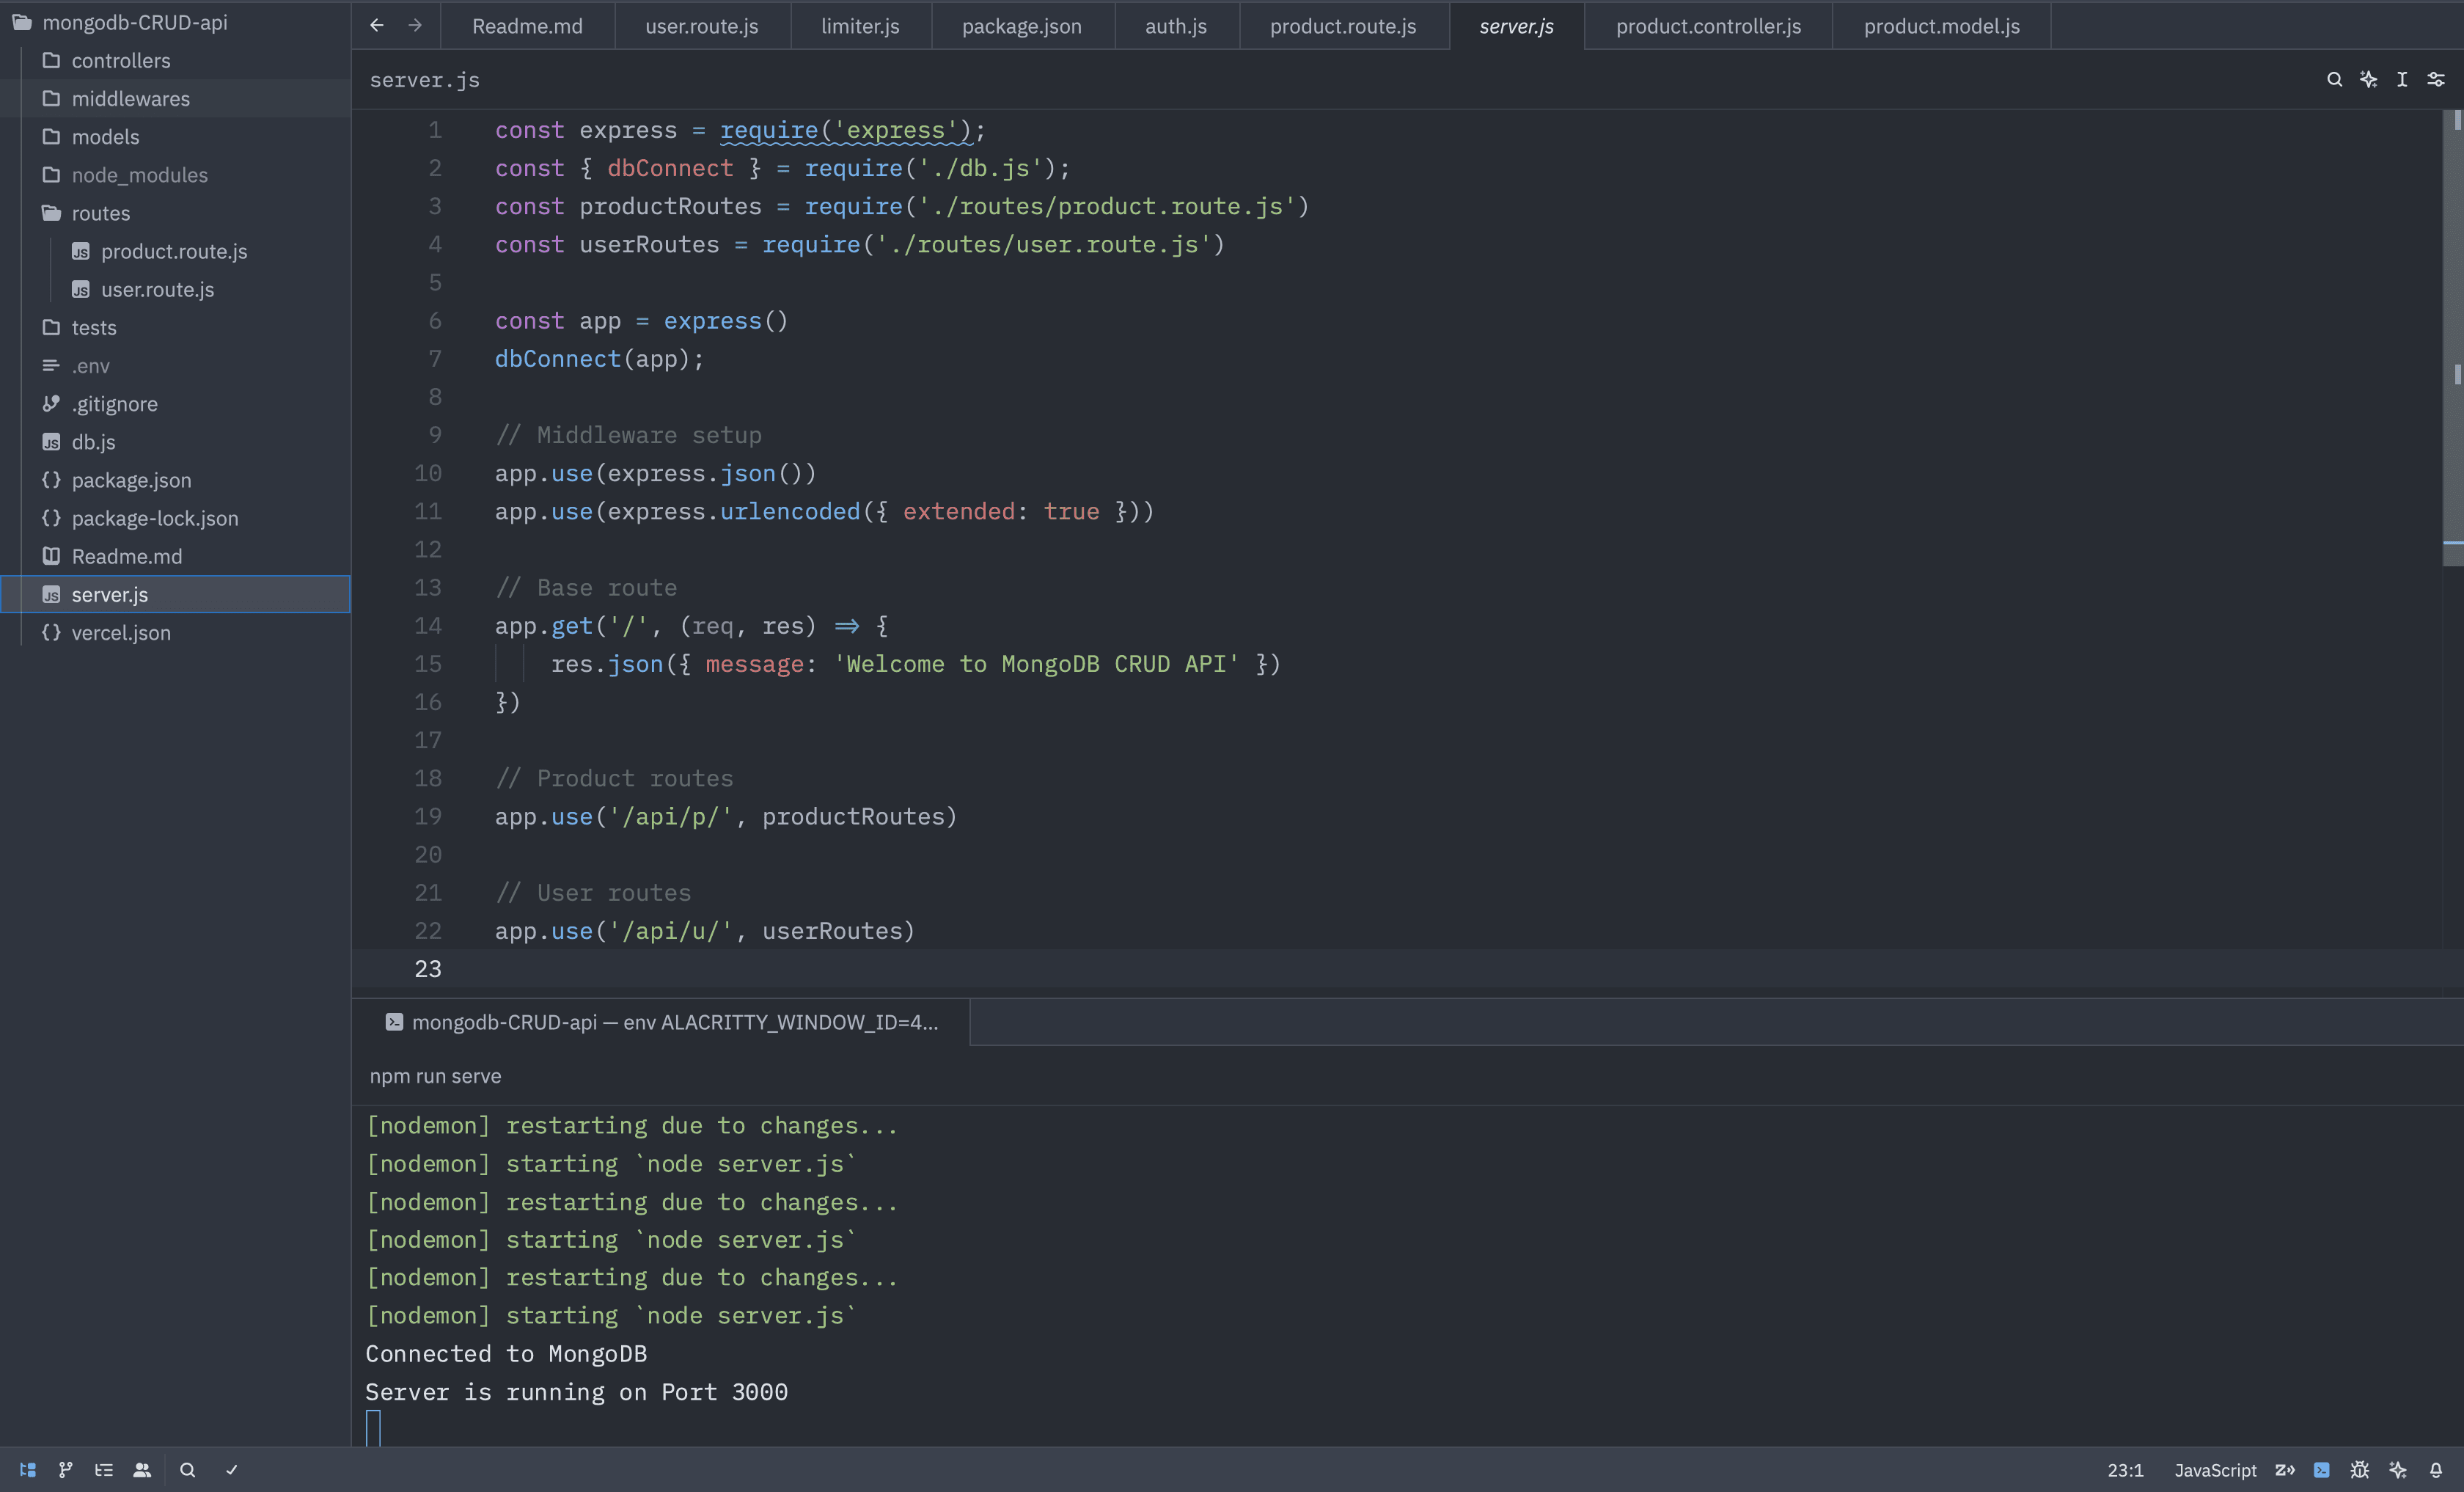Select the server.js editor tab
The width and height of the screenshot is (2464, 1492).
pyautogui.click(x=1517, y=26)
